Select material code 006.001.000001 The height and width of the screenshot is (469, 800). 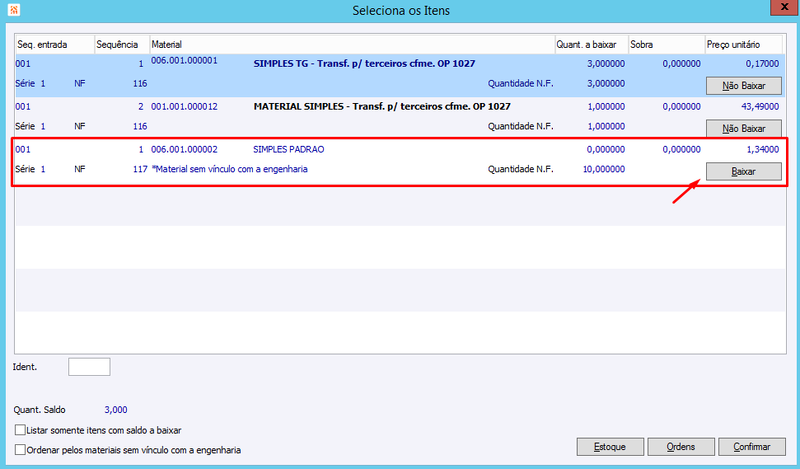[x=184, y=61]
